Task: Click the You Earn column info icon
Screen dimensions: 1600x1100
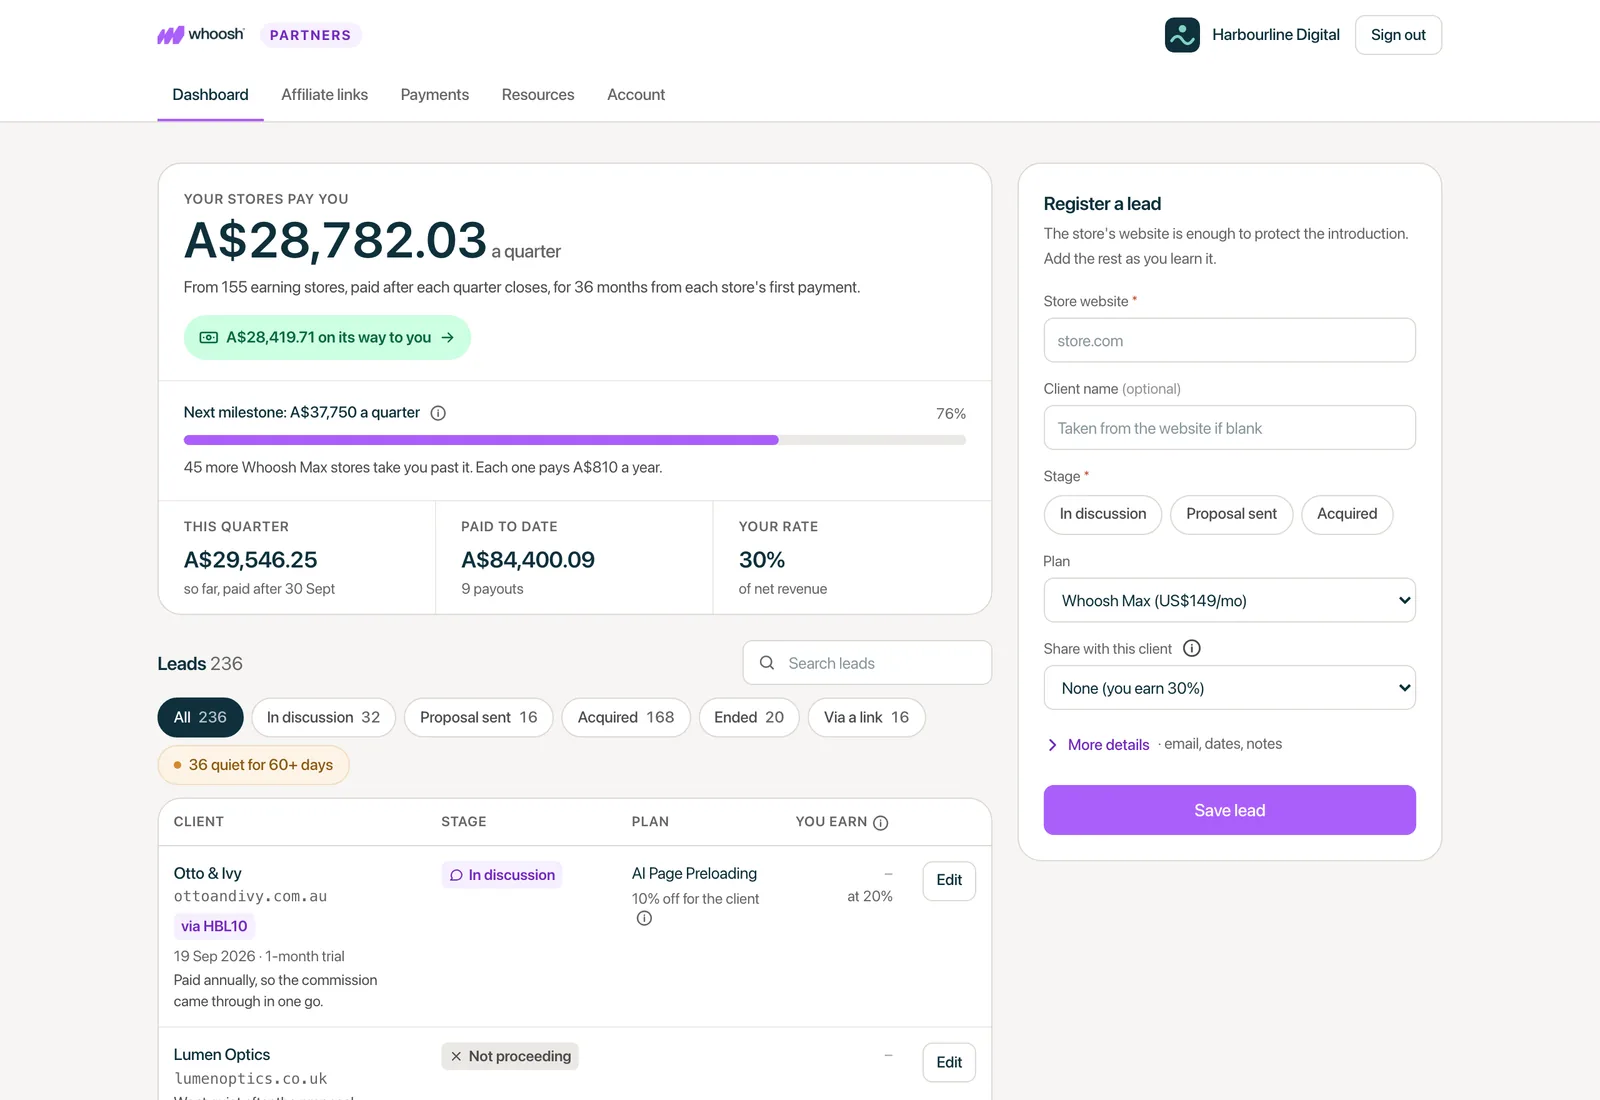Action: (881, 823)
